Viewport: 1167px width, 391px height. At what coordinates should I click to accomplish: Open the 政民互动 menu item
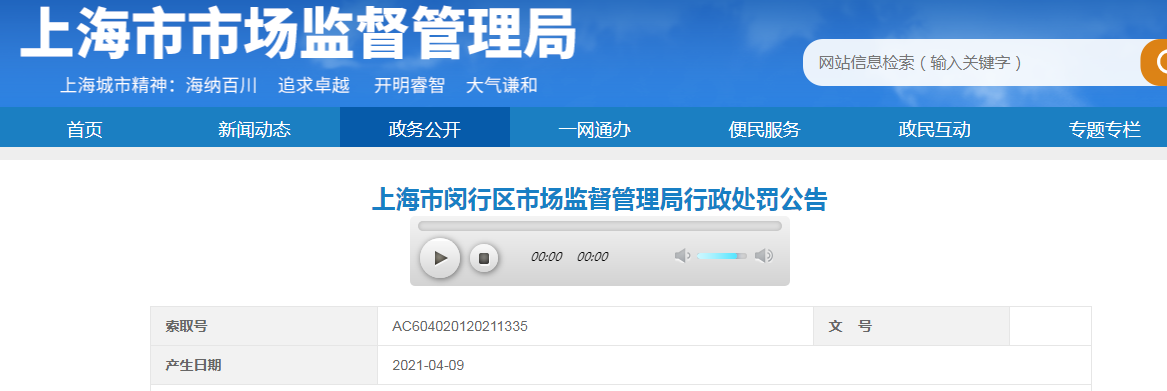(935, 130)
